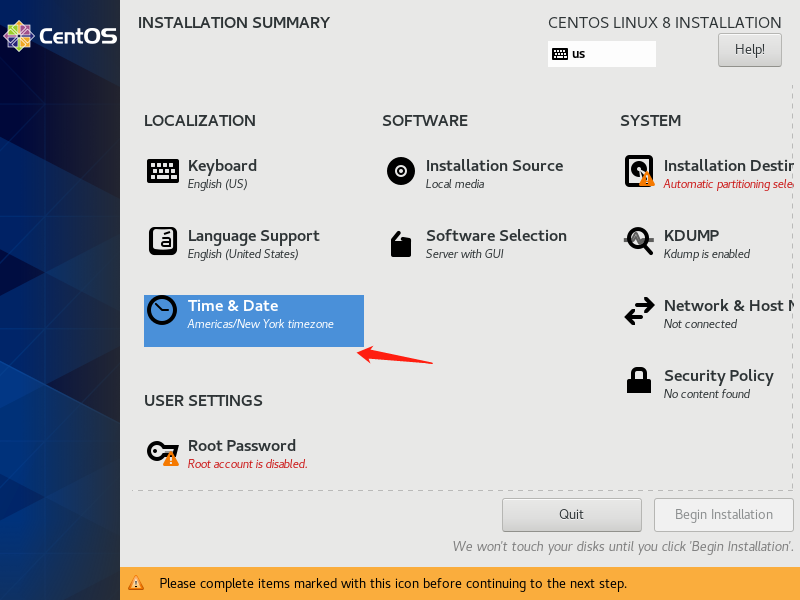800x600 pixels.
Task: Click the USER SETTINGS section heading
Action: tap(203, 401)
